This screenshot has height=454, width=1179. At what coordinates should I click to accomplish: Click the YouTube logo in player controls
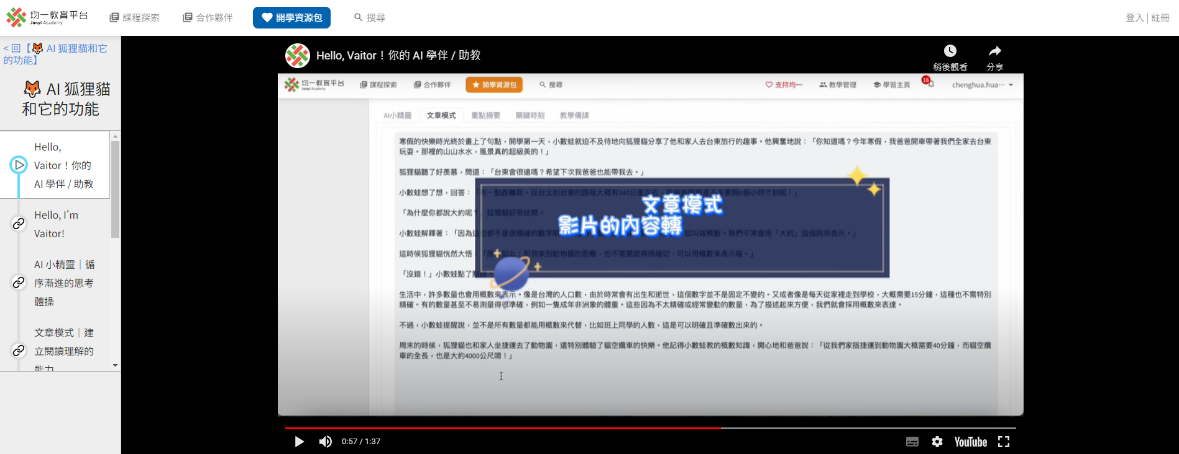click(x=970, y=442)
